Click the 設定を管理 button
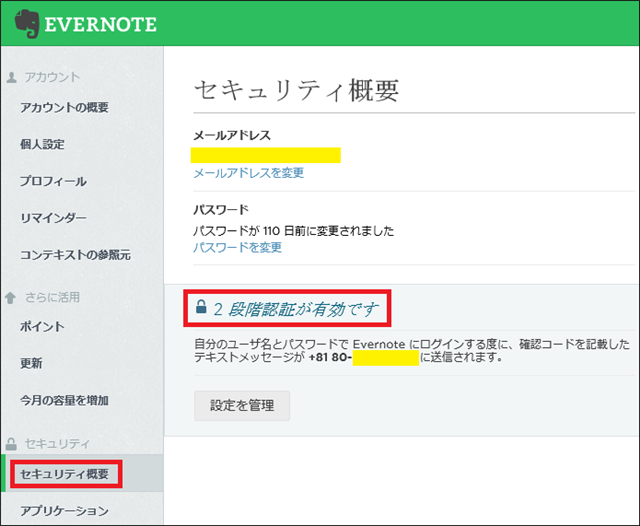This screenshot has height=526, width=640. [242, 406]
